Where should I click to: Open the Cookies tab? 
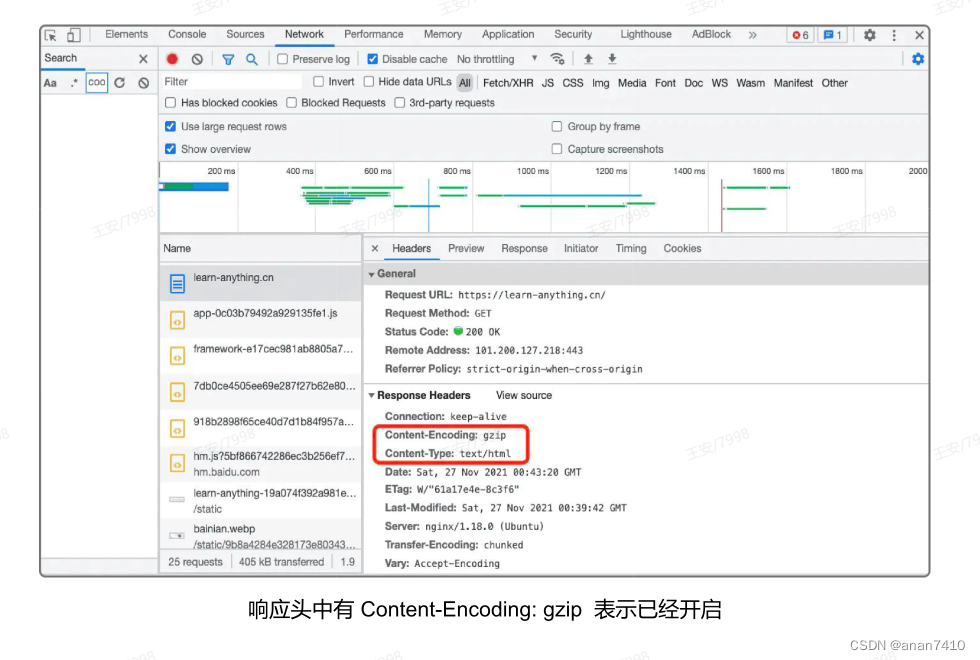point(682,248)
